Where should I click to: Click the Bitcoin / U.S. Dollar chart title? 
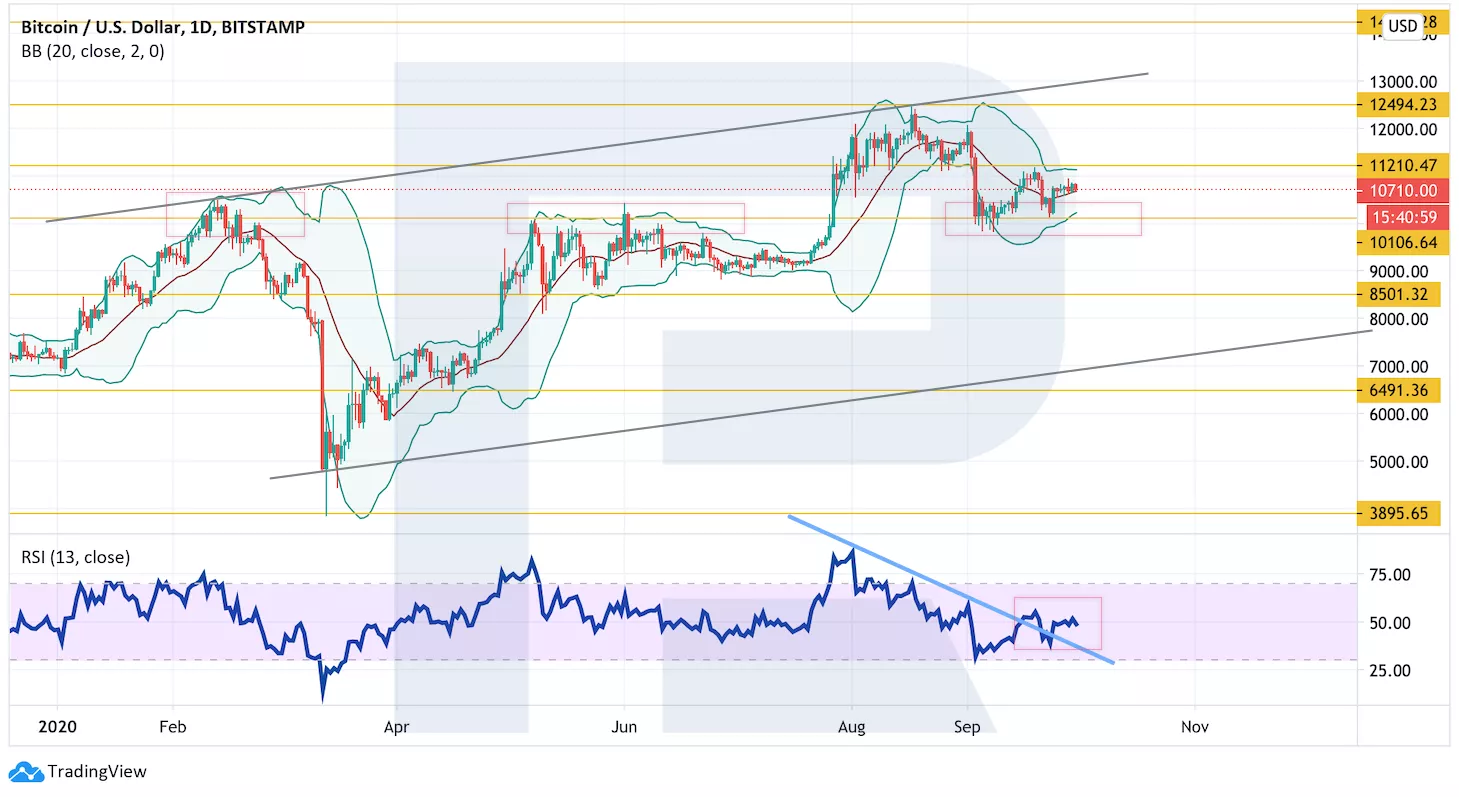pos(163,27)
